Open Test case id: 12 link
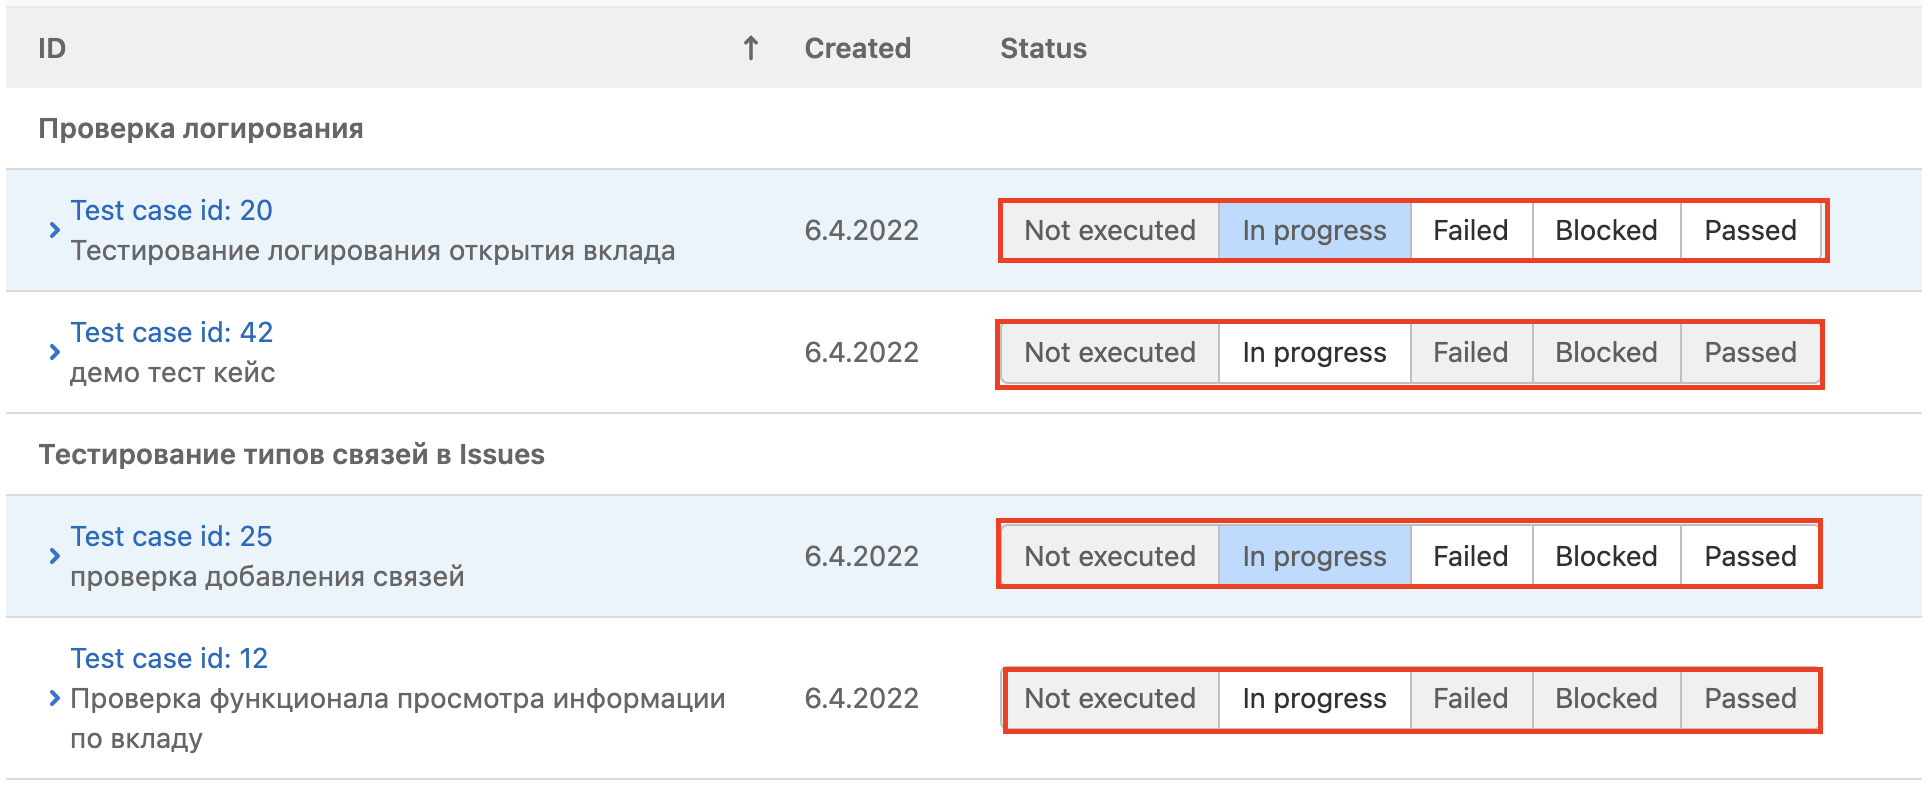The image size is (1926, 792). click(169, 658)
